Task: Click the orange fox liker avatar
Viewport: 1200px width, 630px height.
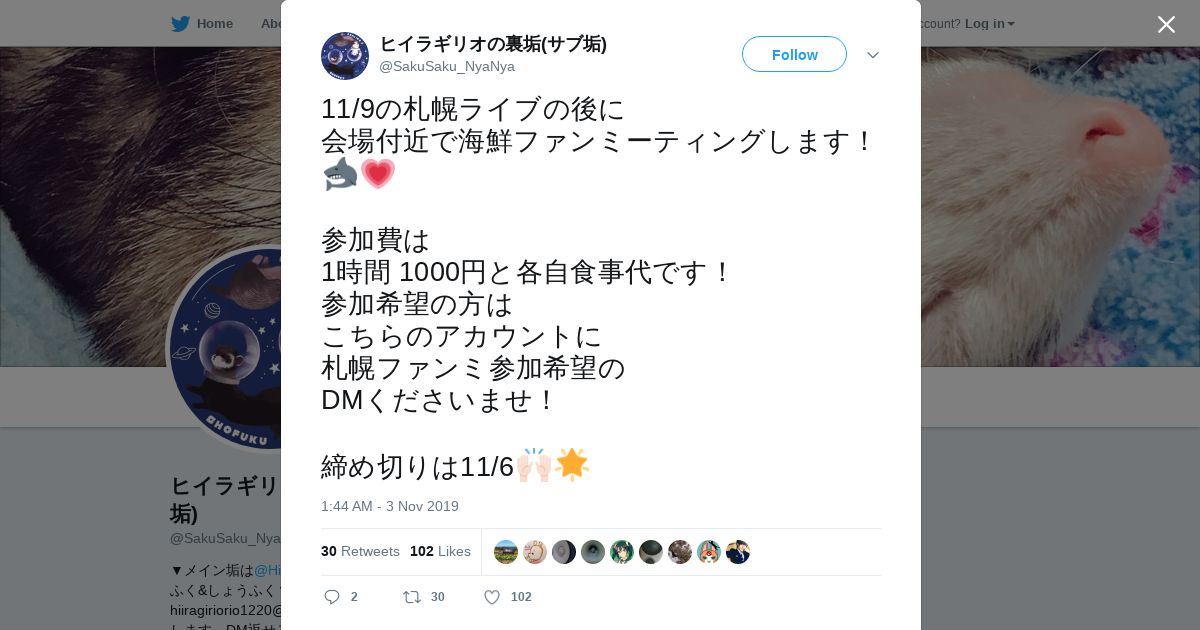Action: pos(709,552)
